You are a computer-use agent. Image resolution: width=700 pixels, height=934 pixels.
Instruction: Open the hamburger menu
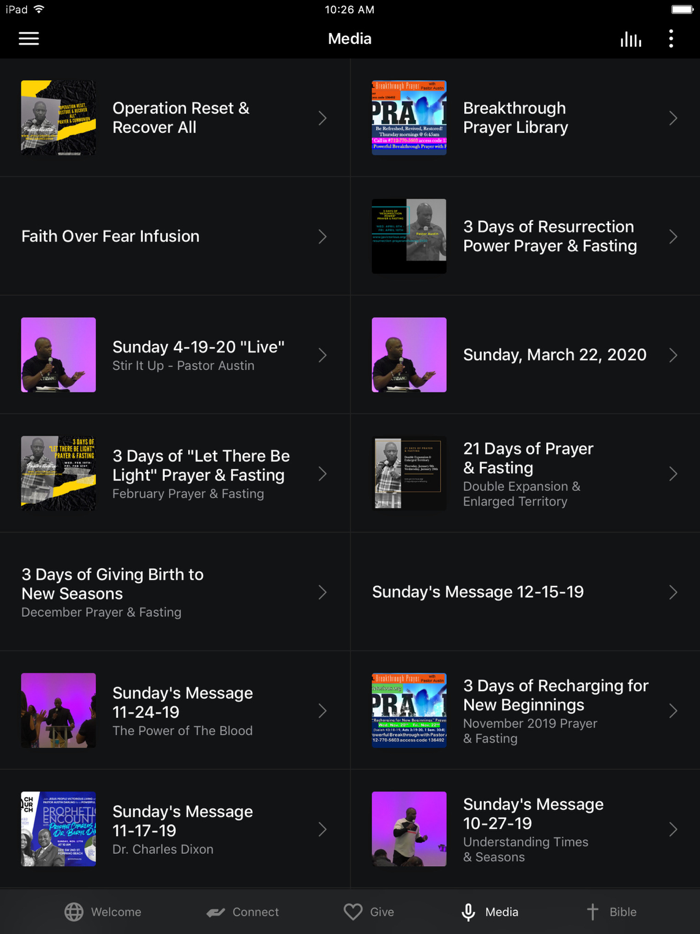(29, 38)
